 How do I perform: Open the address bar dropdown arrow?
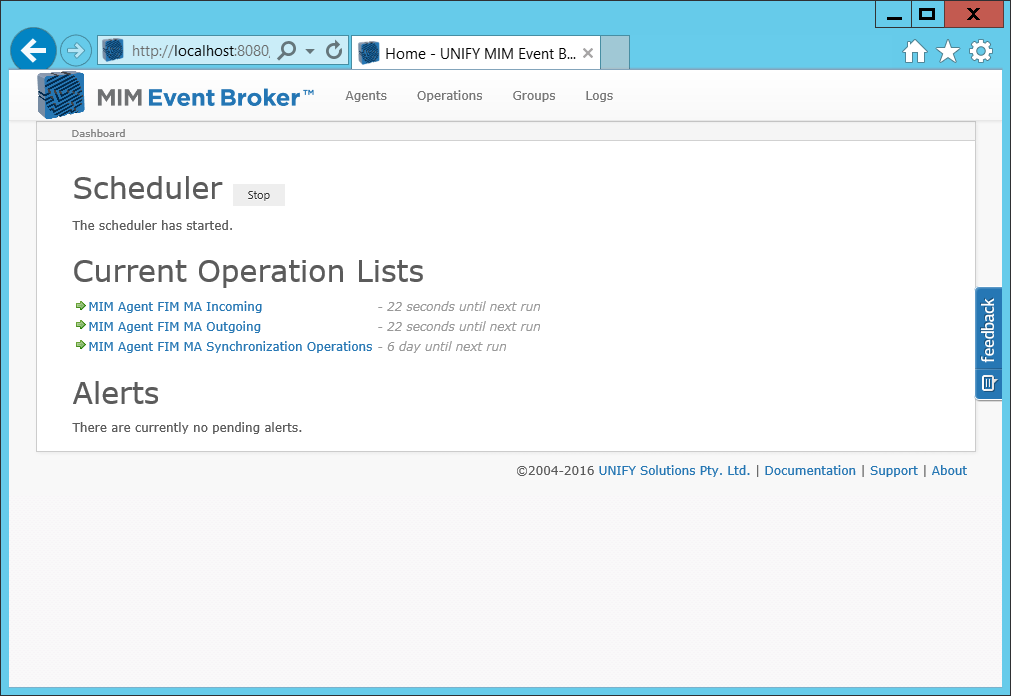point(310,51)
